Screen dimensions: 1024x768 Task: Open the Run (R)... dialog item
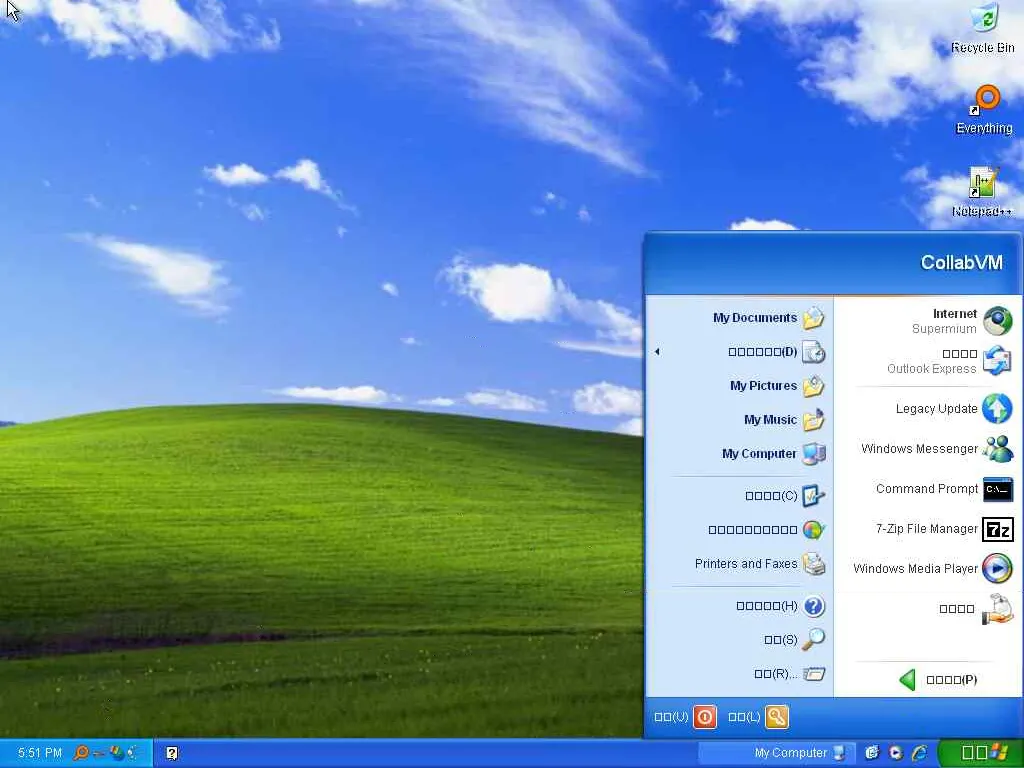point(739,673)
